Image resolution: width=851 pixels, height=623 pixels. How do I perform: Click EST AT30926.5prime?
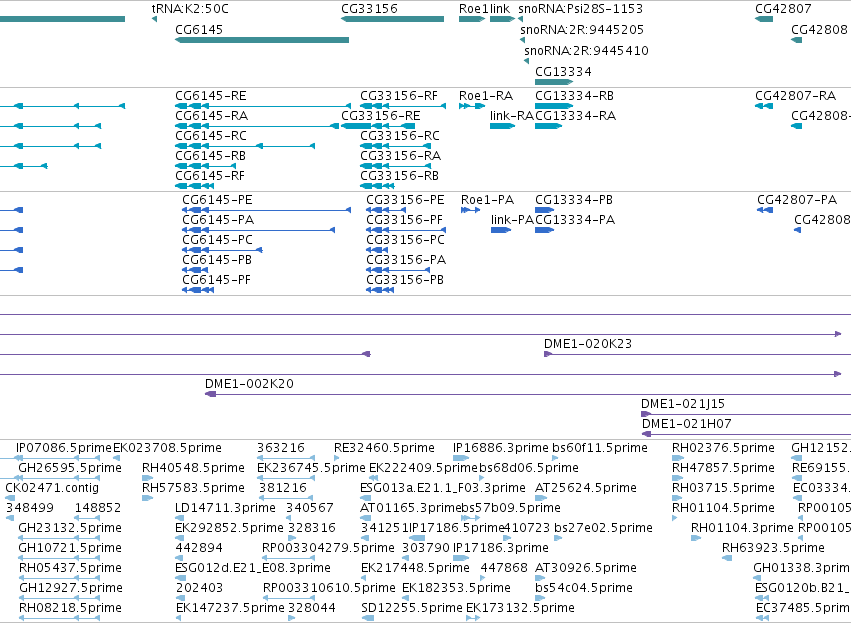coord(586,568)
